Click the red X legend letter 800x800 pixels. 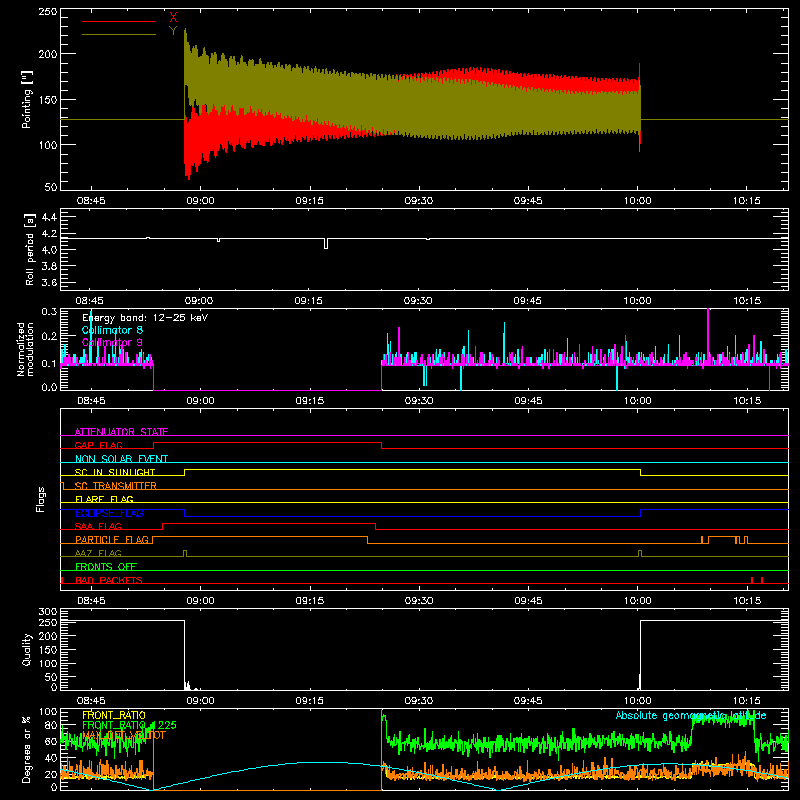(x=173, y=18)
